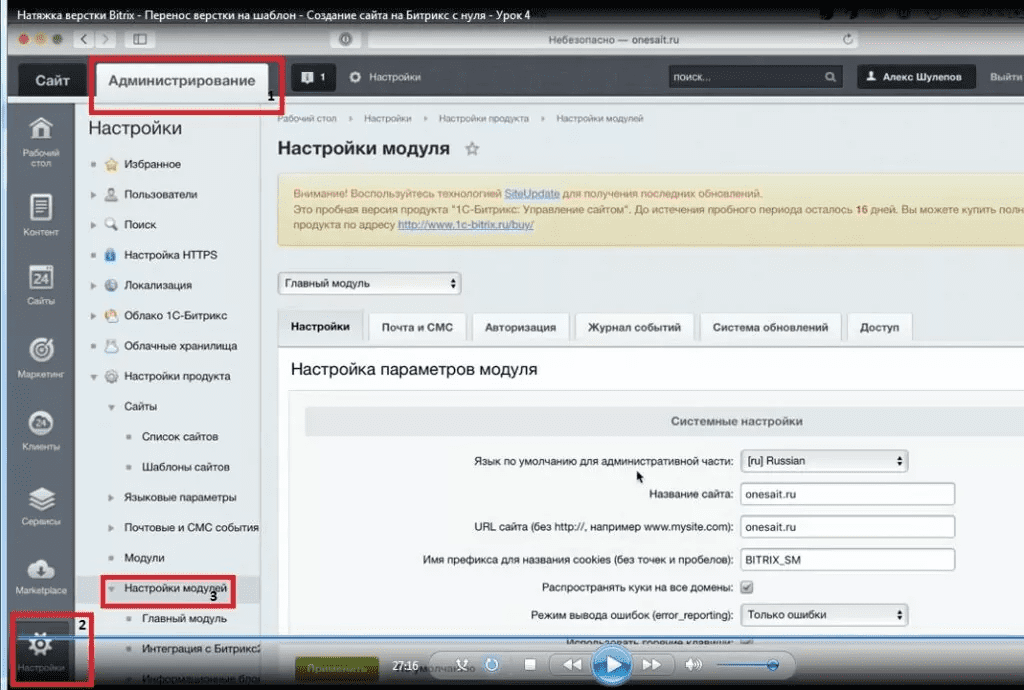Mute the video via speaker icon

pos(693,665)
